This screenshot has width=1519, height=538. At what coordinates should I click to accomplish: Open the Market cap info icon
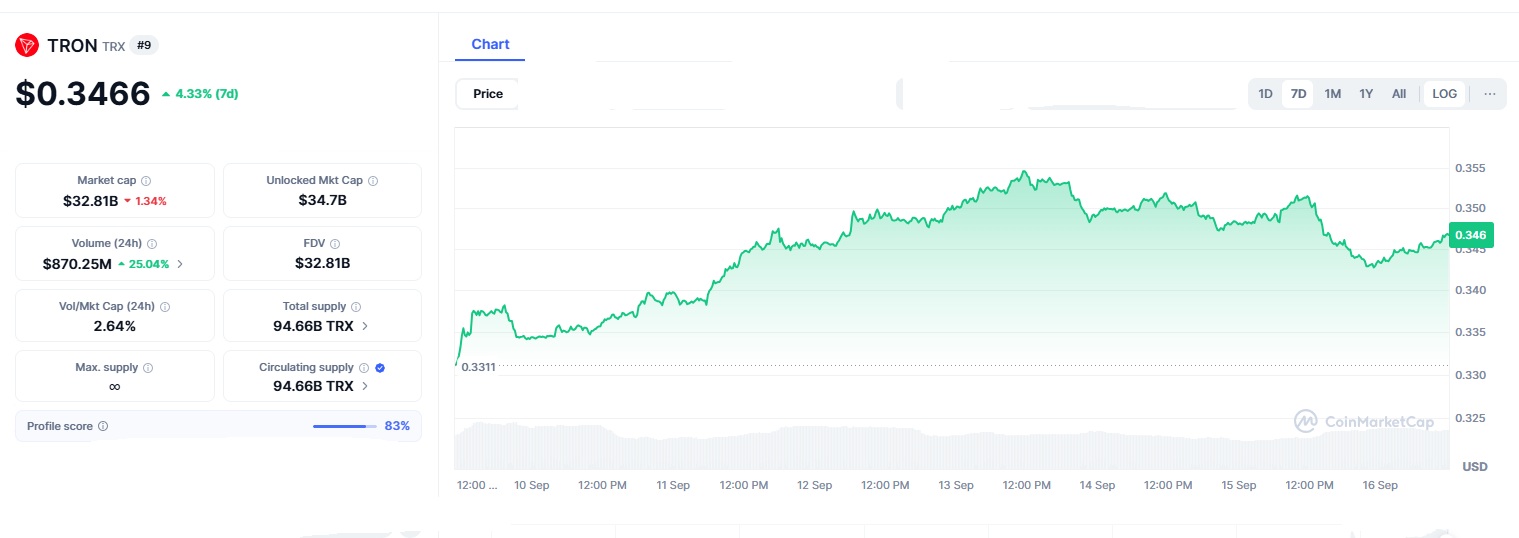[146, 181]
